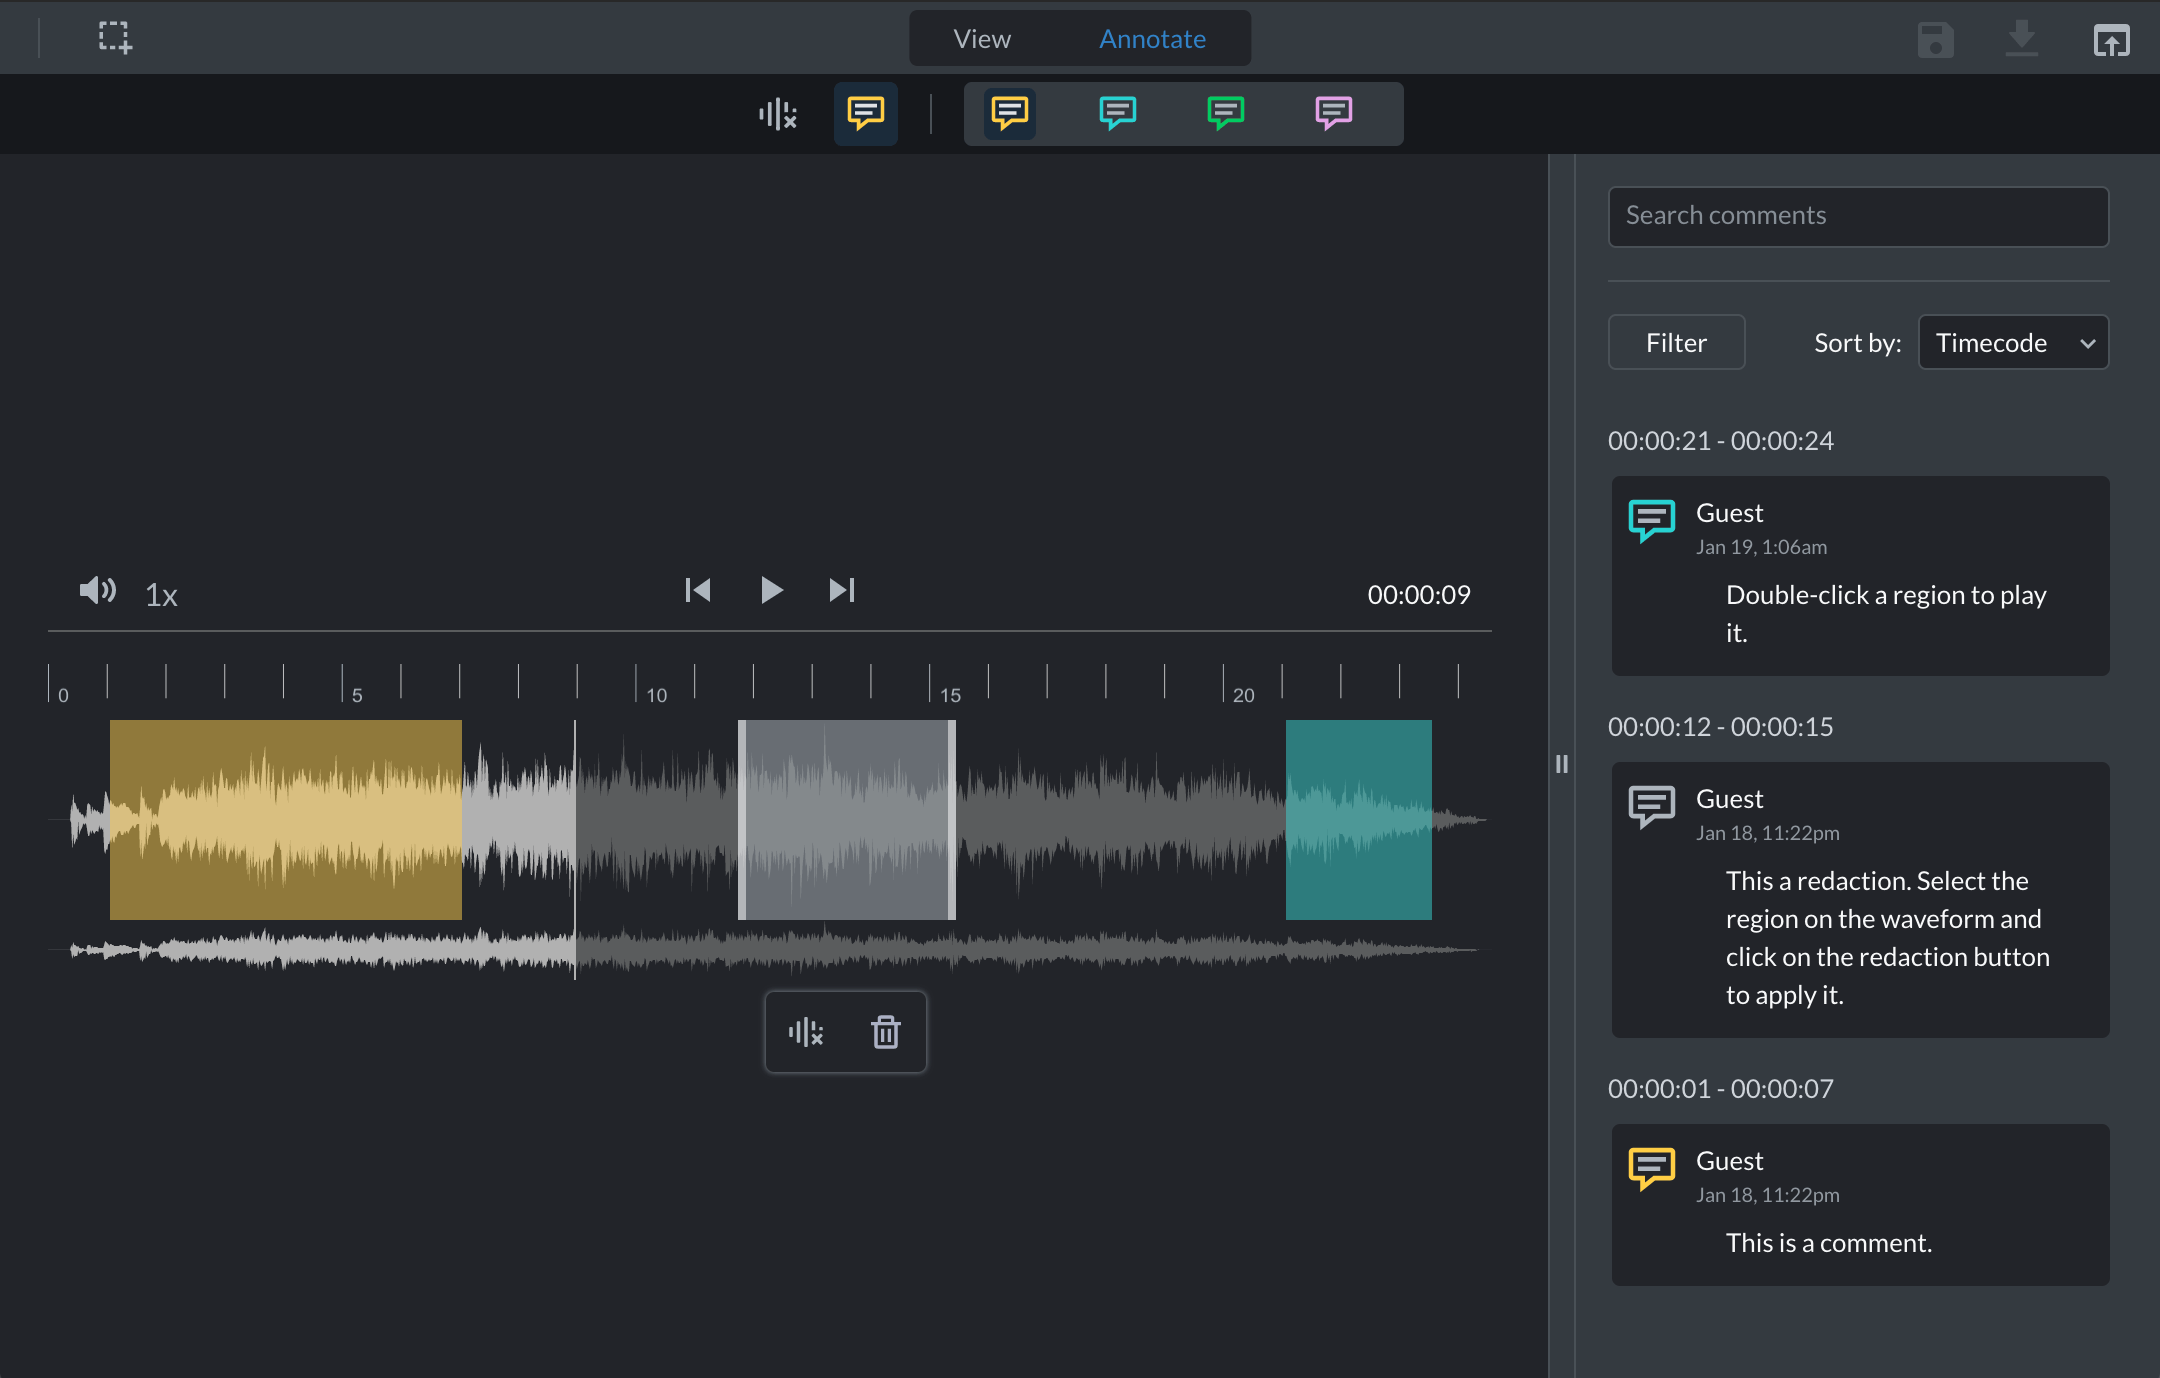Toggle playback speed 1x control
2160x1378 pixels.
162,594
